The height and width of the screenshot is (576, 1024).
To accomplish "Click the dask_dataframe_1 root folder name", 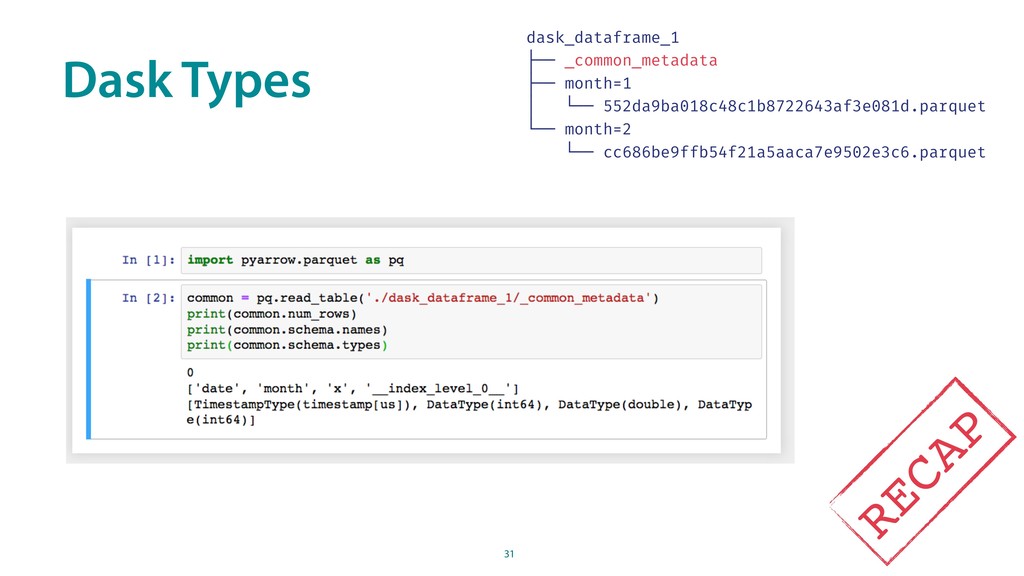I will pyautogui.click(x=603, y=38).
